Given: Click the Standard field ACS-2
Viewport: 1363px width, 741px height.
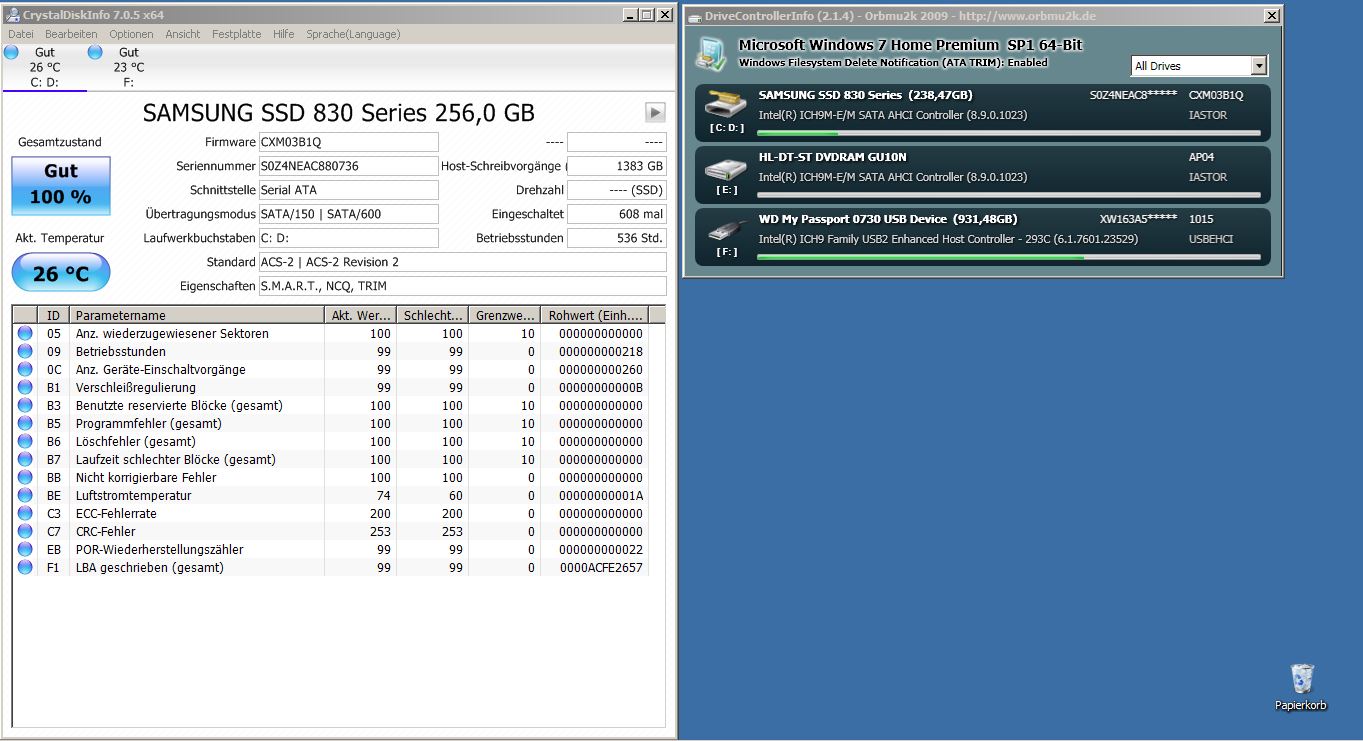Looking at the screenshot, I should (462, 262).
